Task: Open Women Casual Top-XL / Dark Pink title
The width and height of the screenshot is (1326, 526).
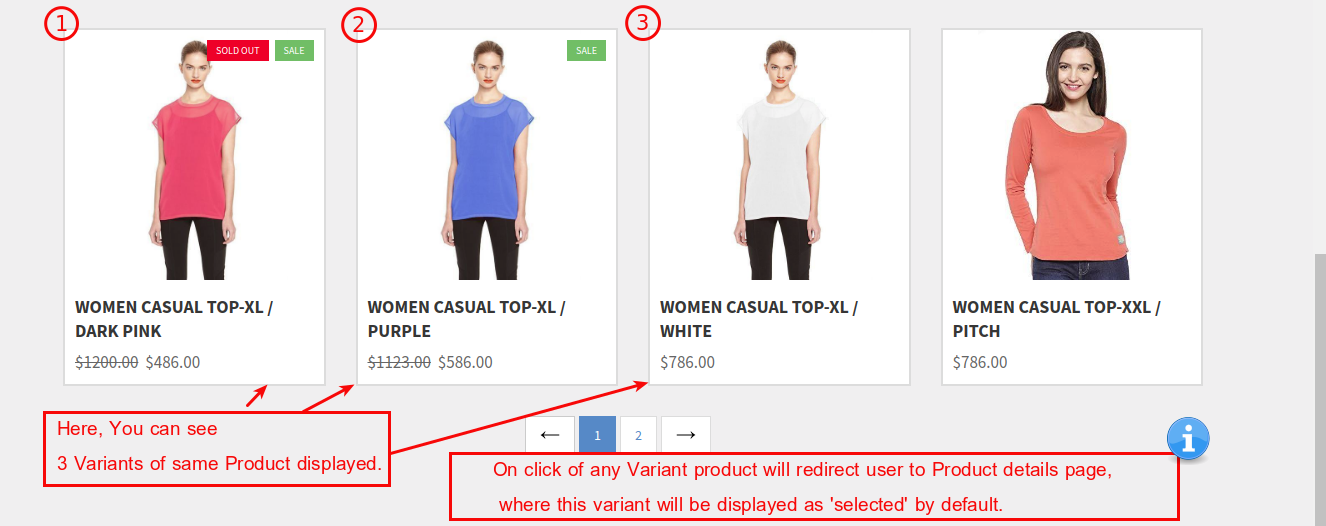Action: click(174, 319)
